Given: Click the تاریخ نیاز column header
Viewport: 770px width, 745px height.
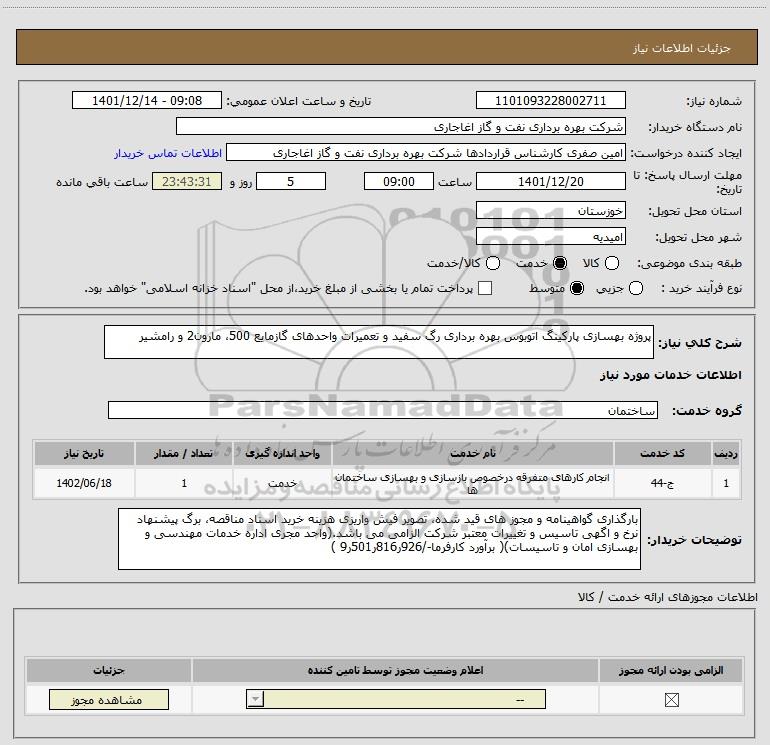Looking at the screenshot, I should click(x=84, y=453).
